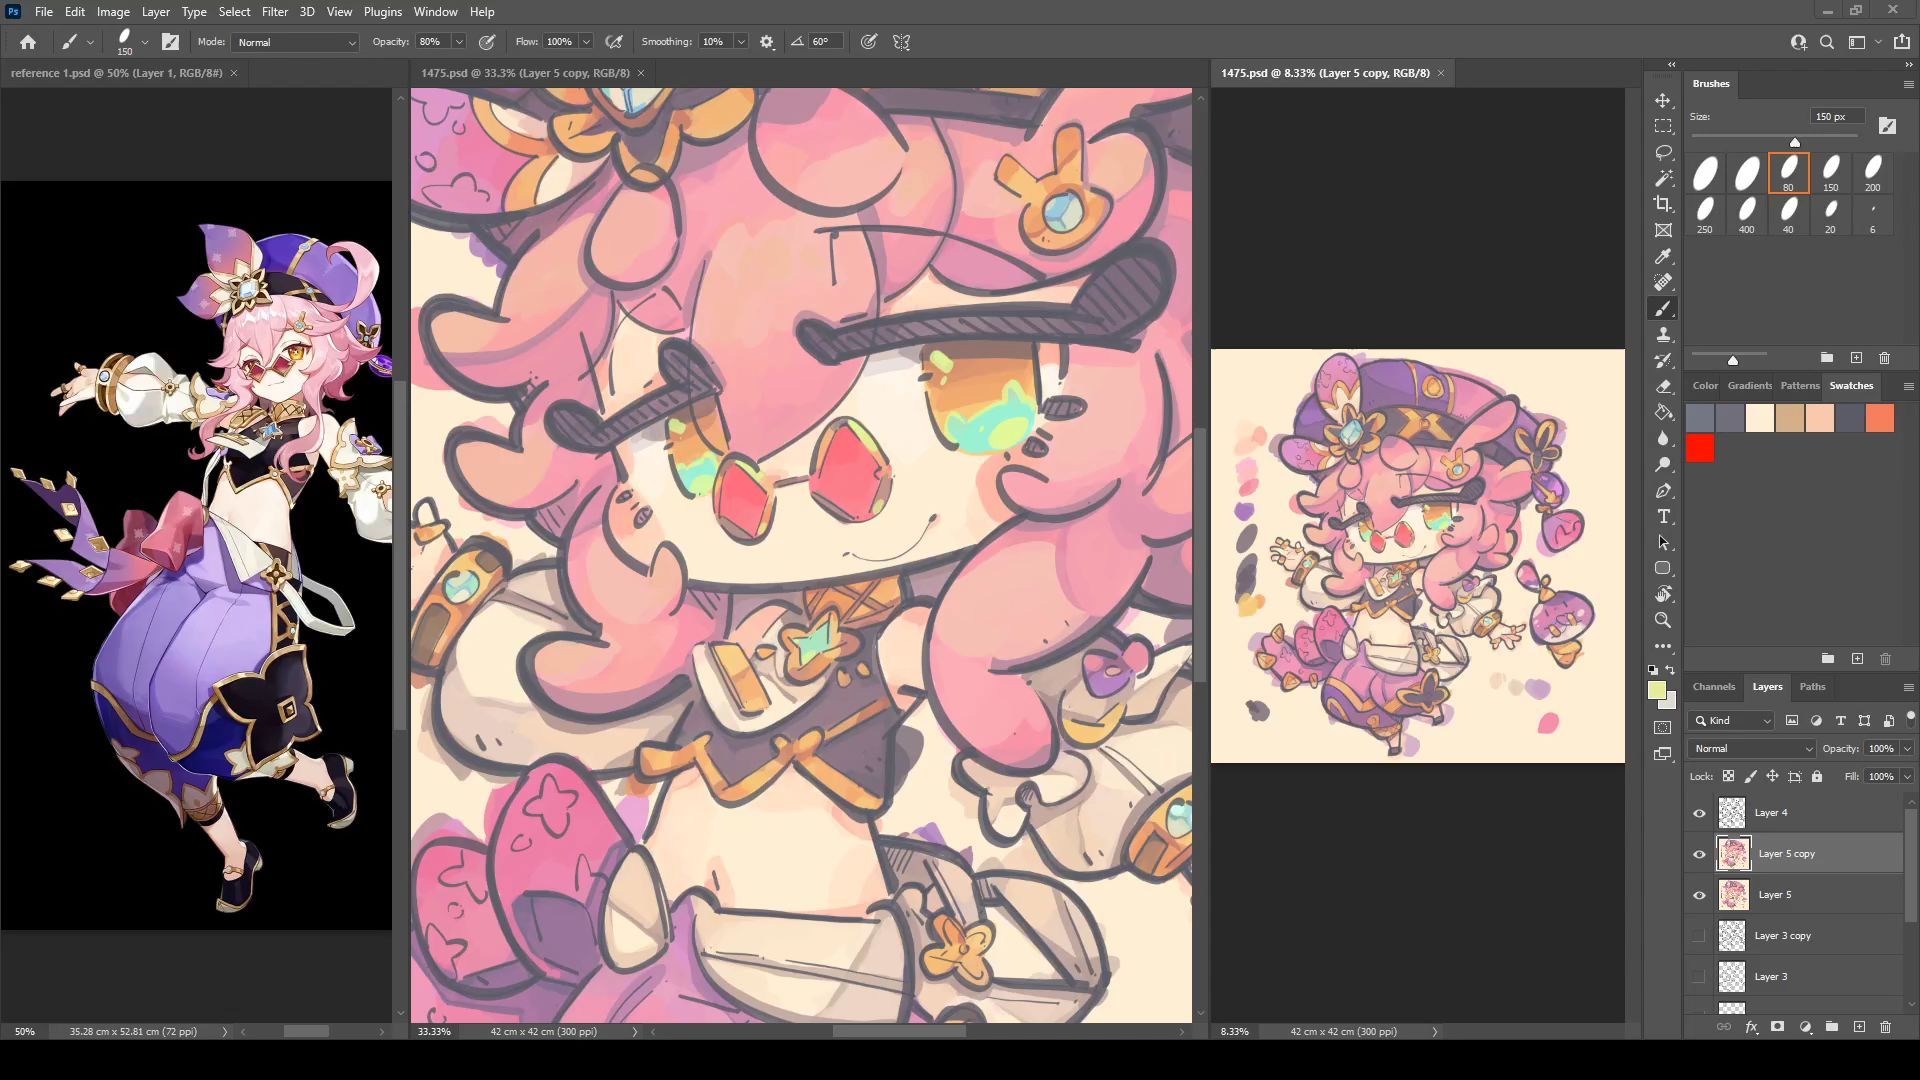Image resolution: width=1920 pixels, height=1080 pixels.
Task: Pick the orange swatch
Action: tap(1880, 418)
